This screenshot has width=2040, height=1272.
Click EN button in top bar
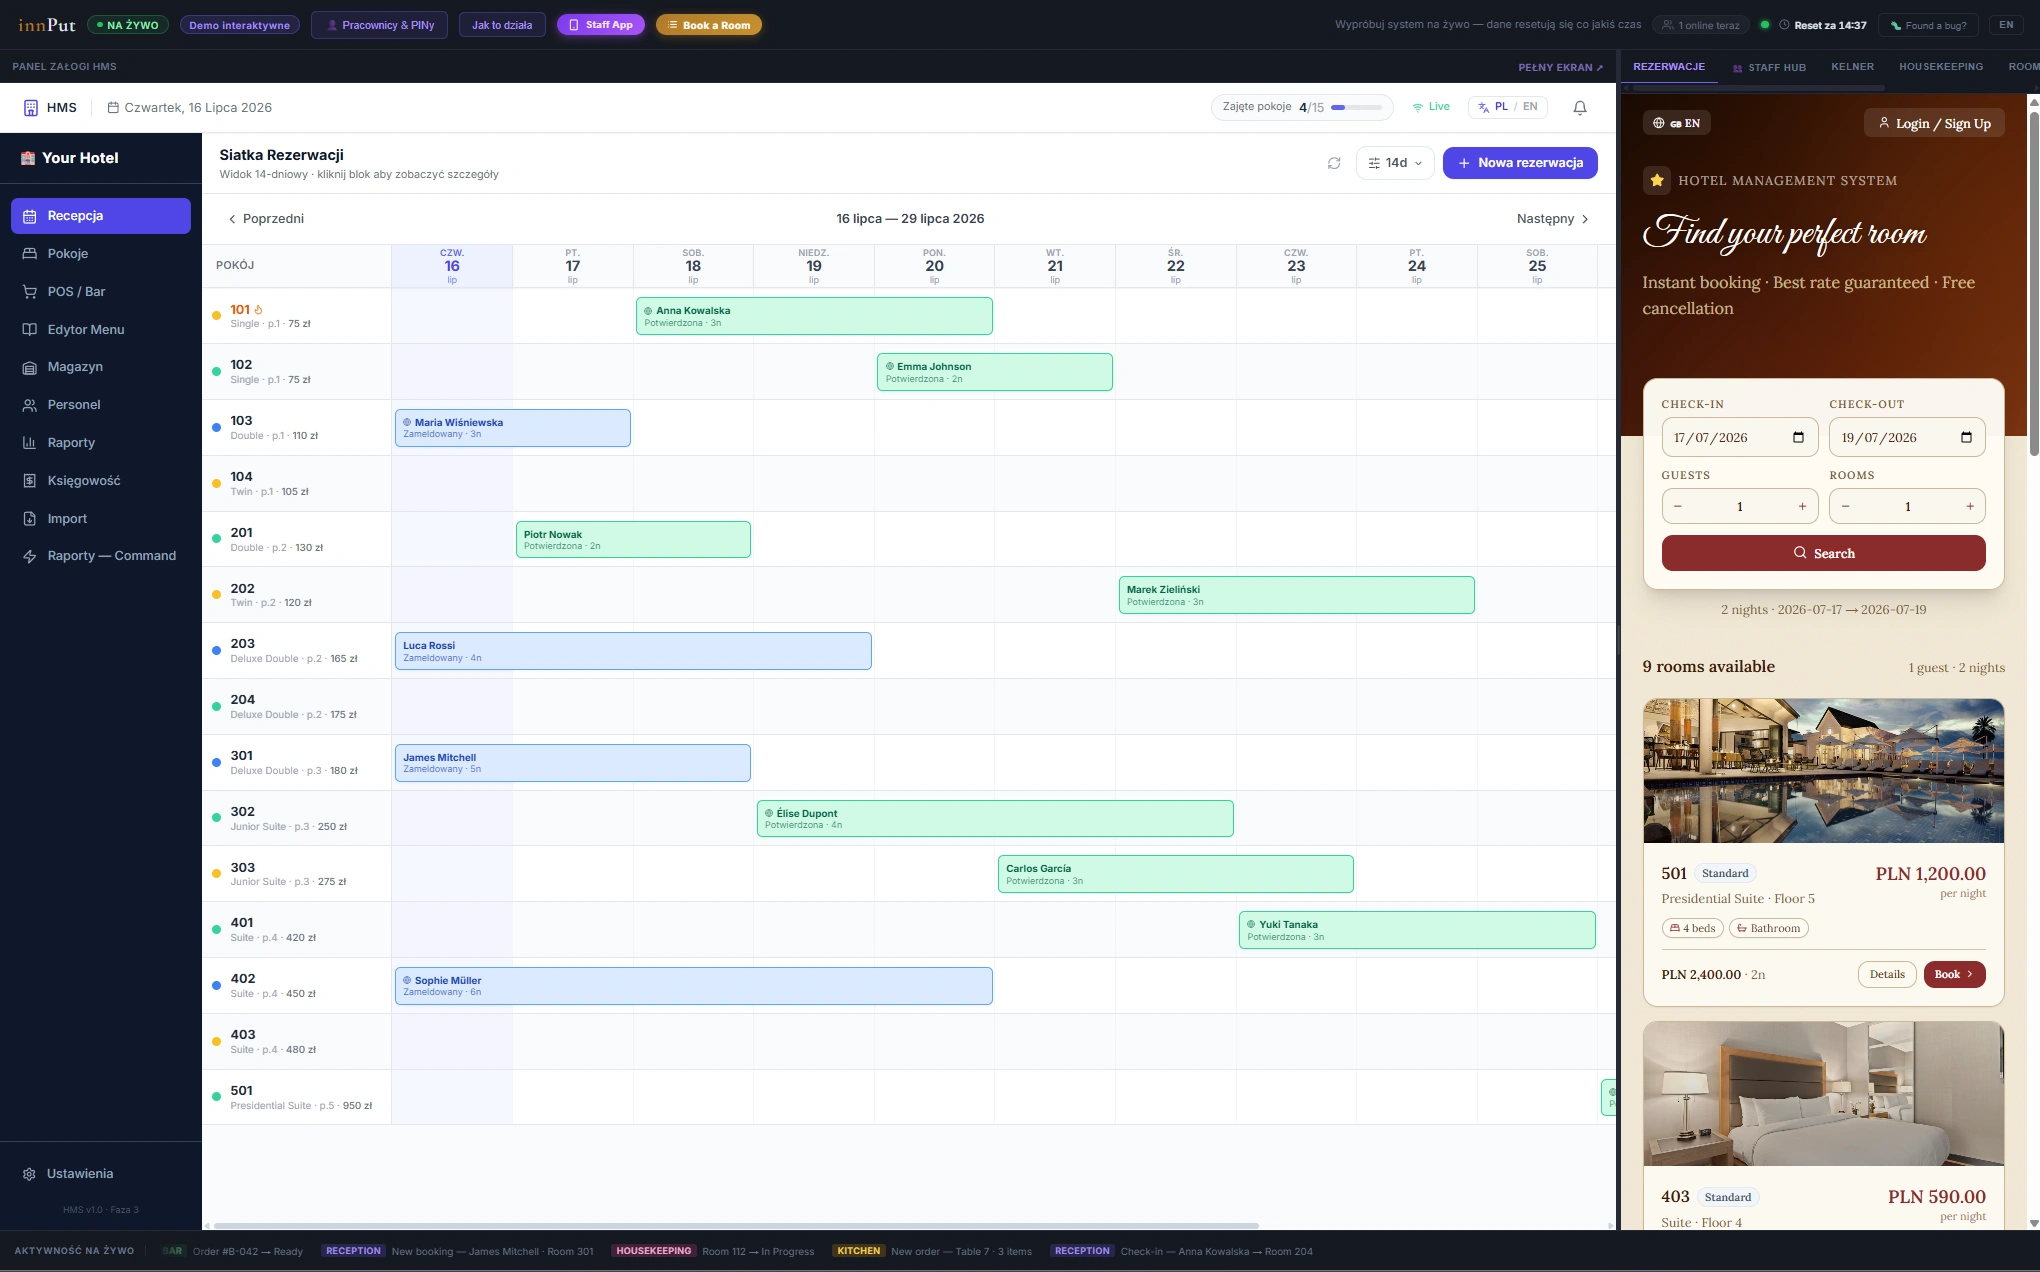click(x=2006, y=25)
